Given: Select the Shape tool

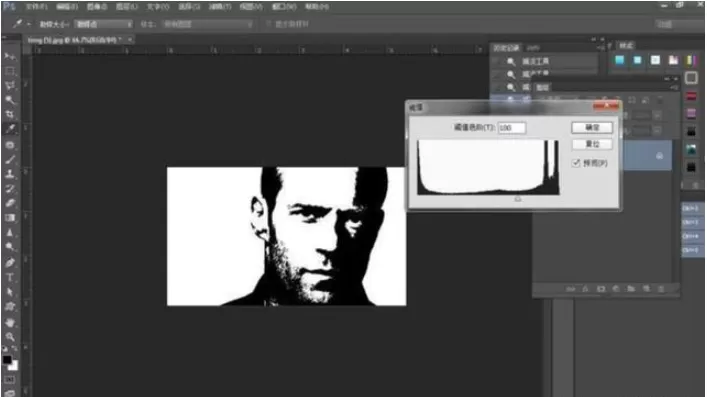Looking at the screenshot, I should 9,307.
